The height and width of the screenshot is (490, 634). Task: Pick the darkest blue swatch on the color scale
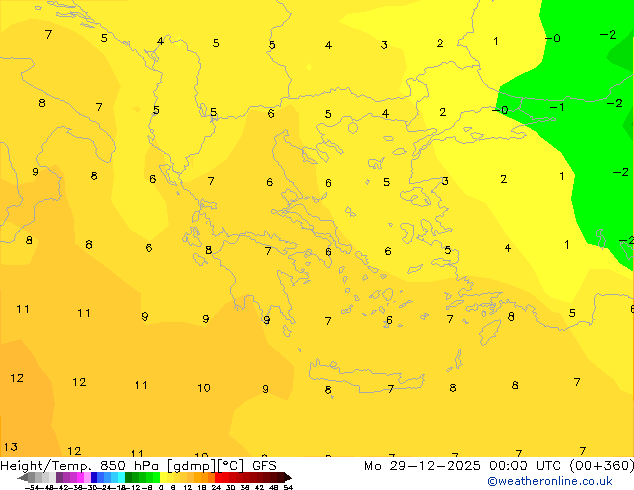[x=94, y=478]
